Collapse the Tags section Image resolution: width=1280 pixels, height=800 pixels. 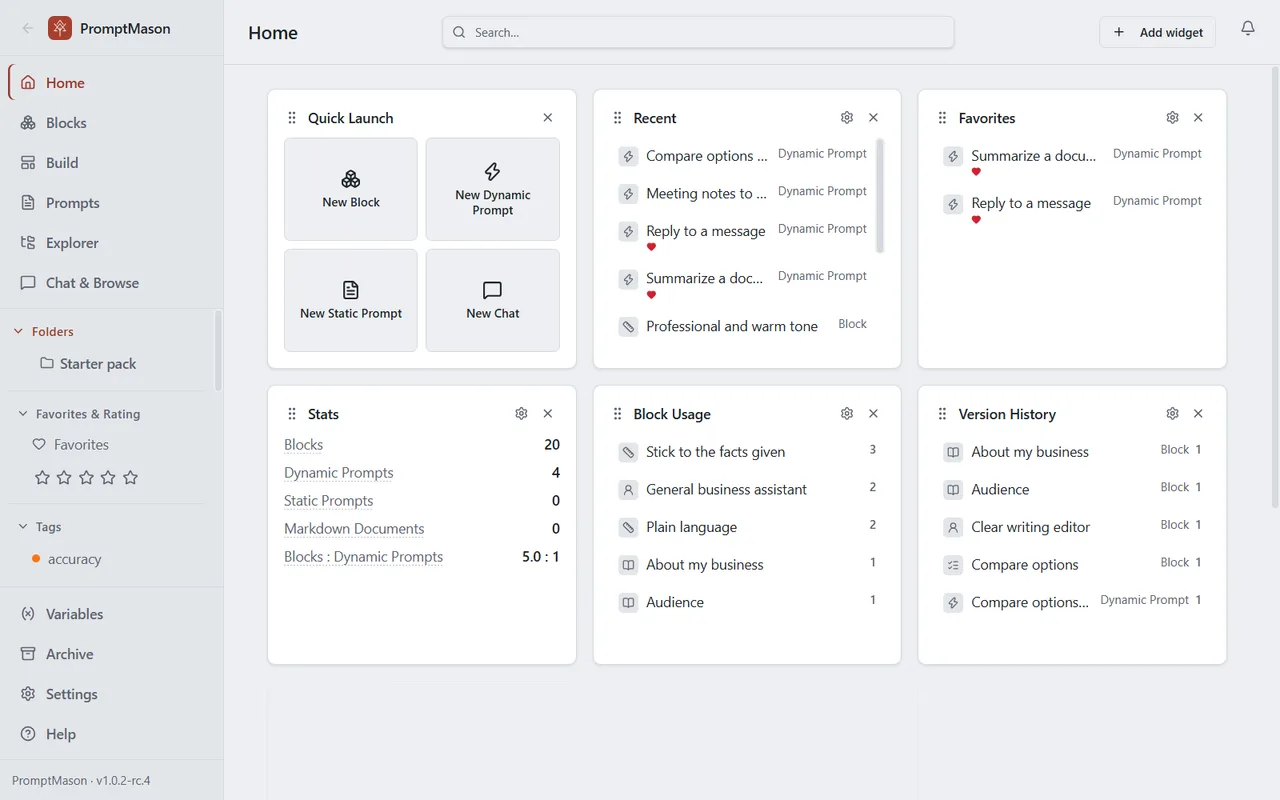coord(23,527)
